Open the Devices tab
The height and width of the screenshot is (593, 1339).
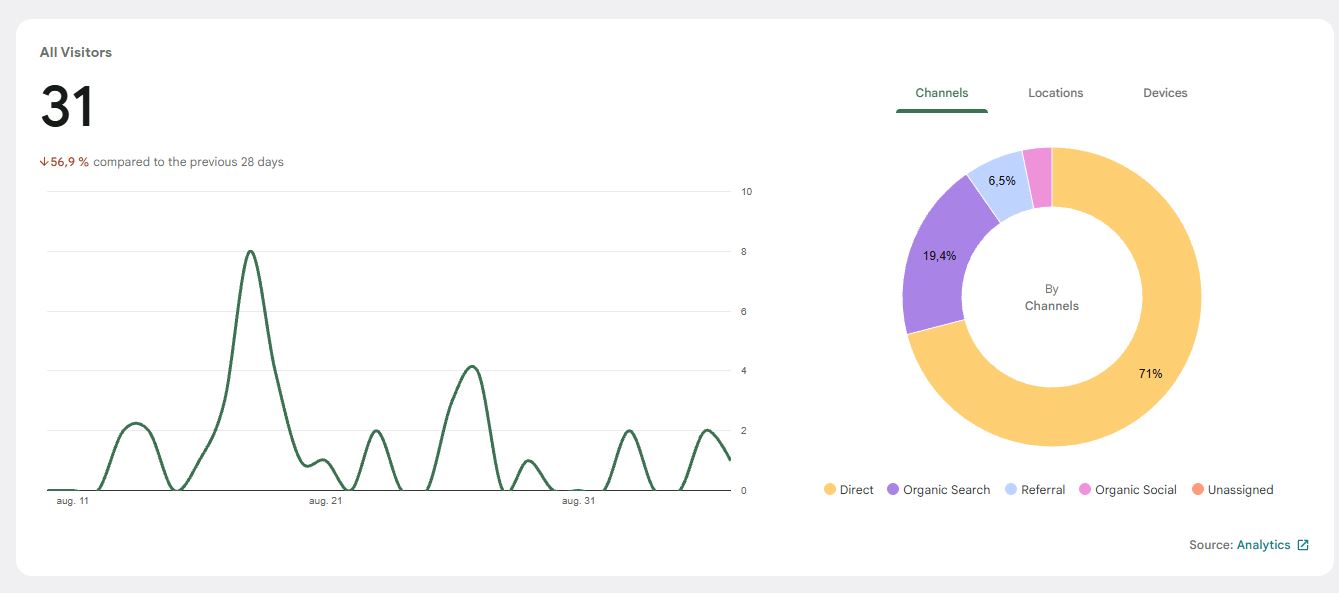coord(1165,93)
